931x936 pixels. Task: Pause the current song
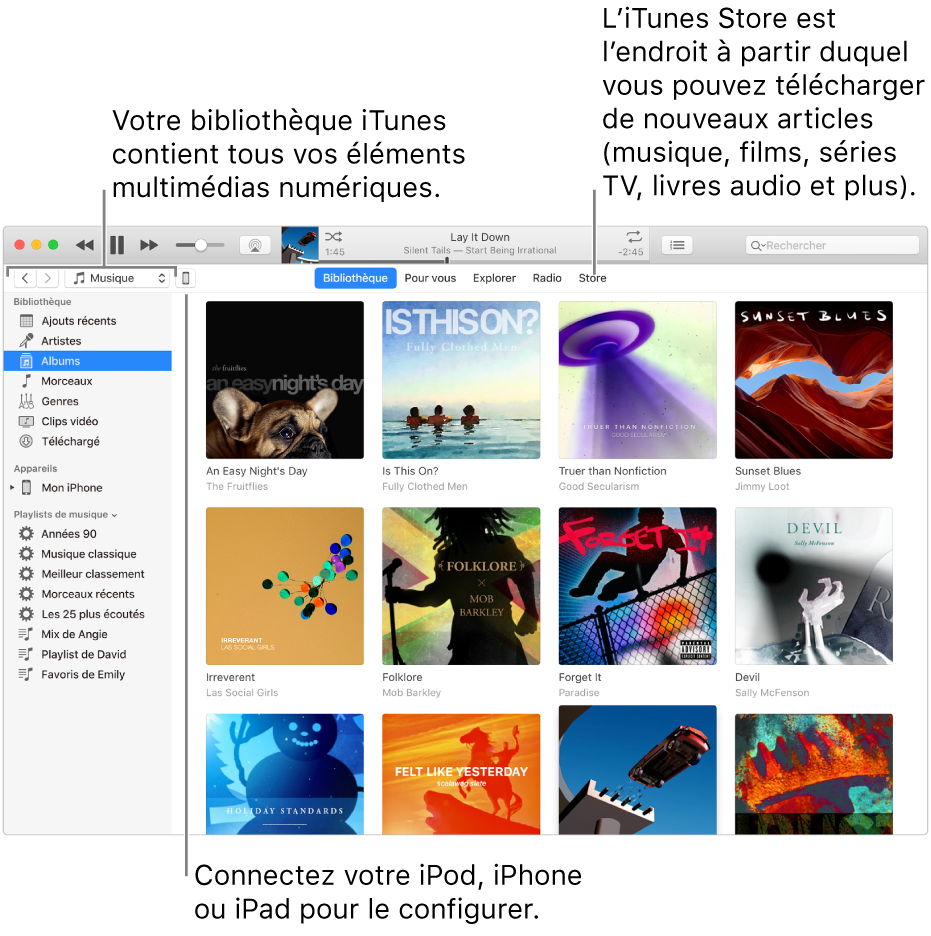[117, 245]
